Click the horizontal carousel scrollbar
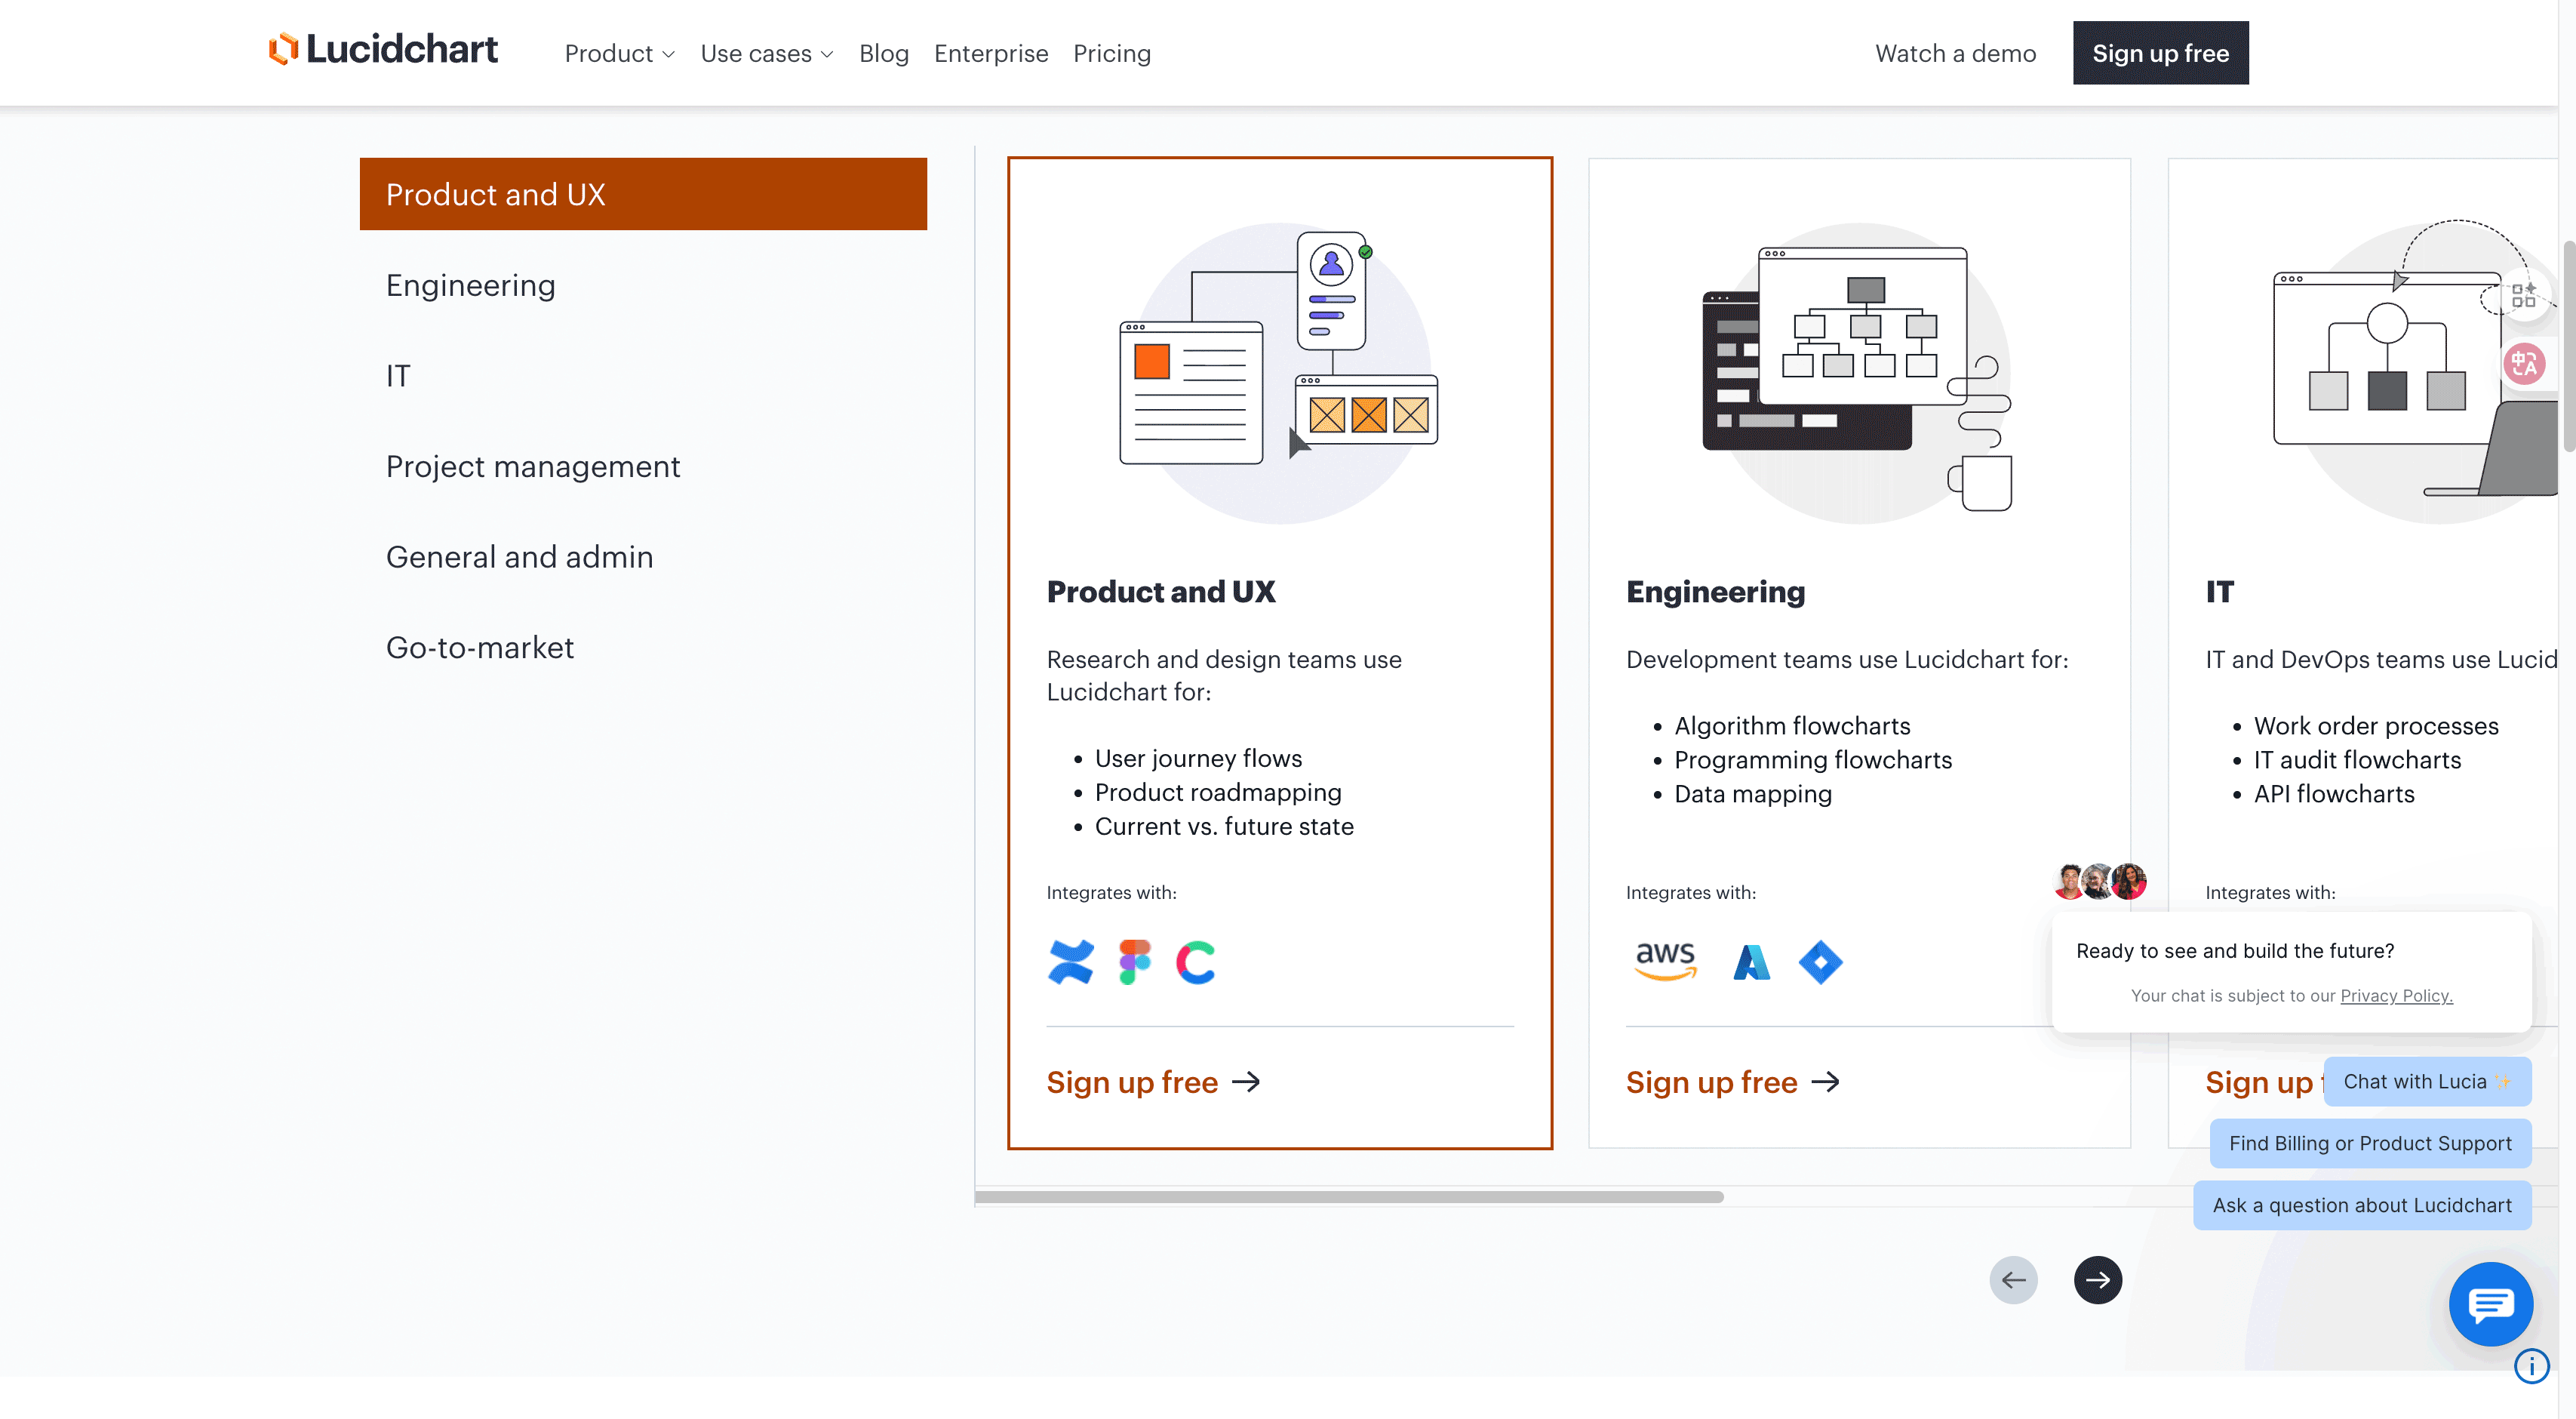 pos(1349,1196)
